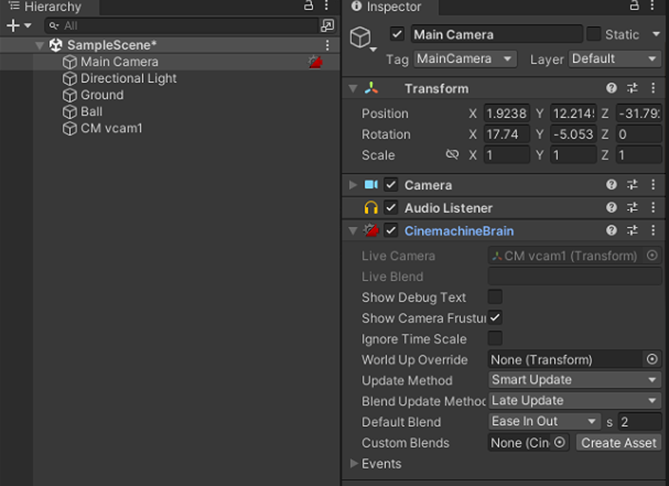
Task: Open CinemachineBrain presets icon
Action: click(x=632, y=231)
